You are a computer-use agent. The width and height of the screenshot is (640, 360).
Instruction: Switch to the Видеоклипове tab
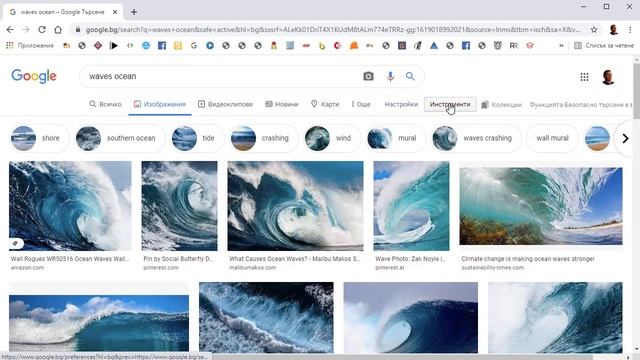coord(225,104)
